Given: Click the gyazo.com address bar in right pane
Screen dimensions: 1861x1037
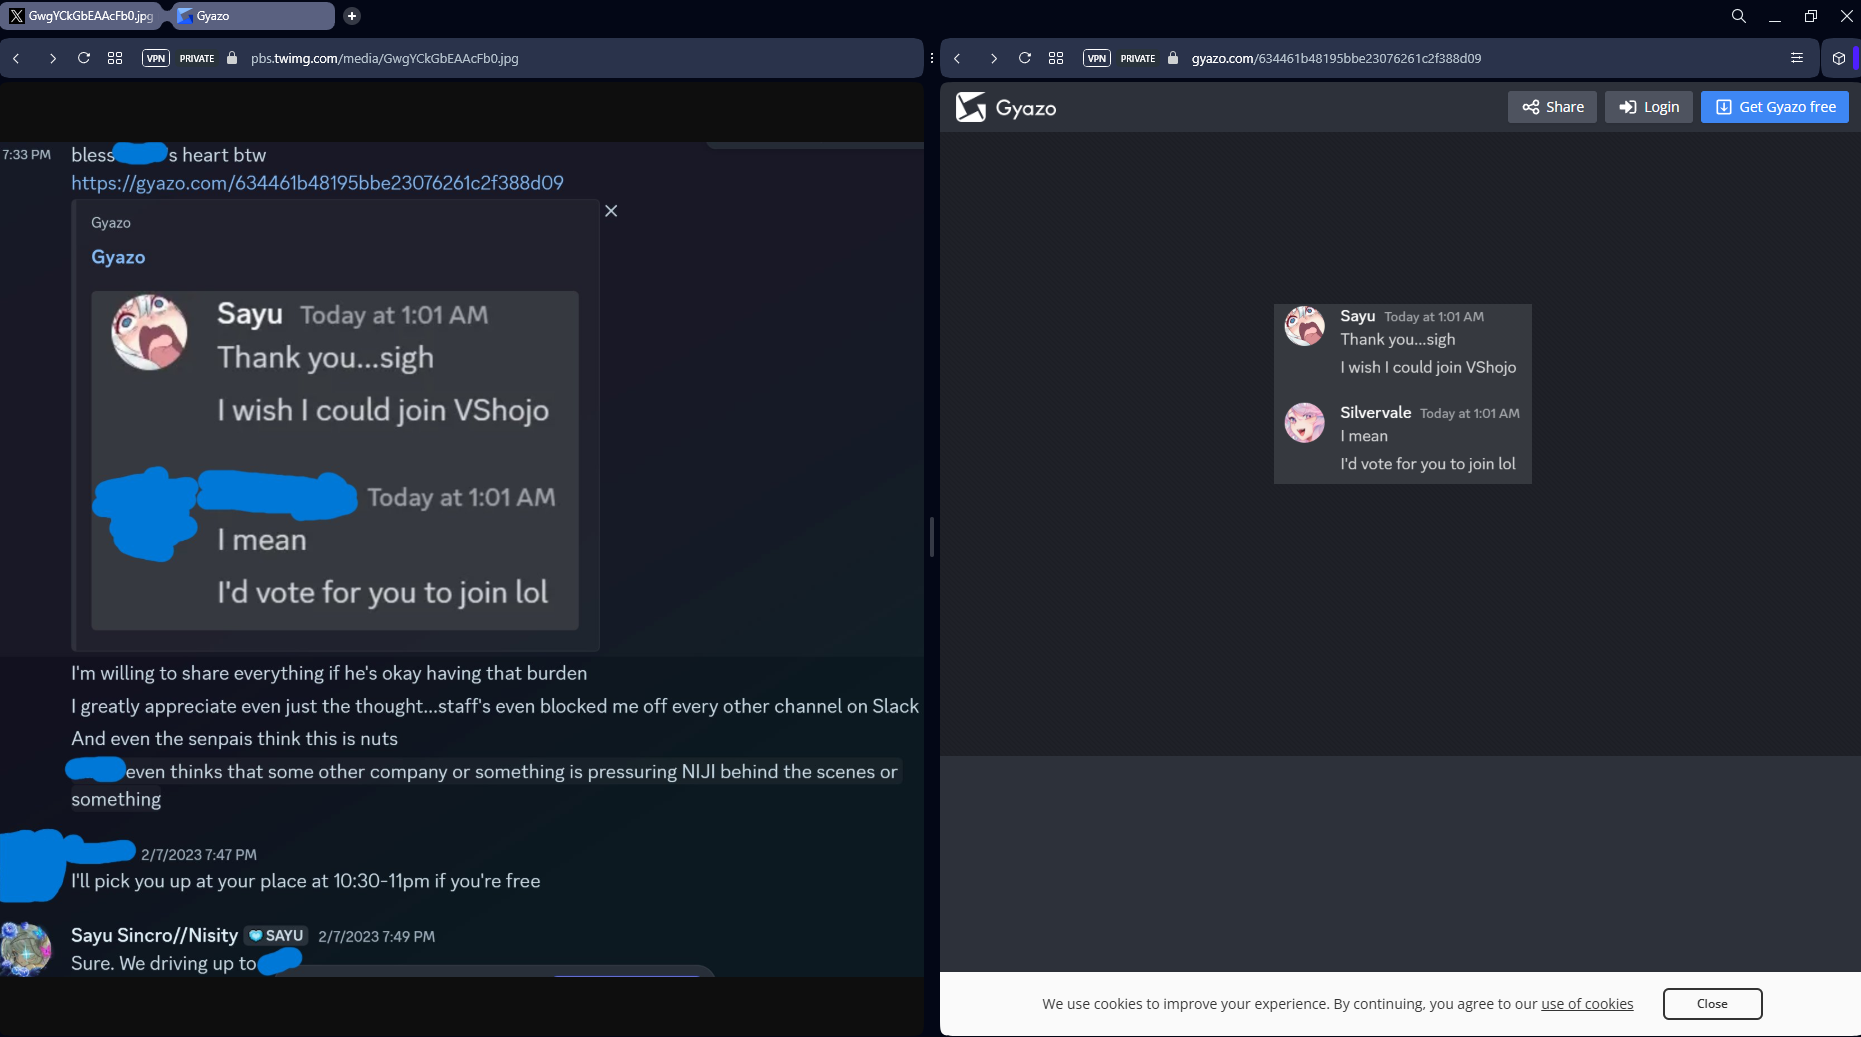Looking at the screenshot, I should tap(1336, 58).
